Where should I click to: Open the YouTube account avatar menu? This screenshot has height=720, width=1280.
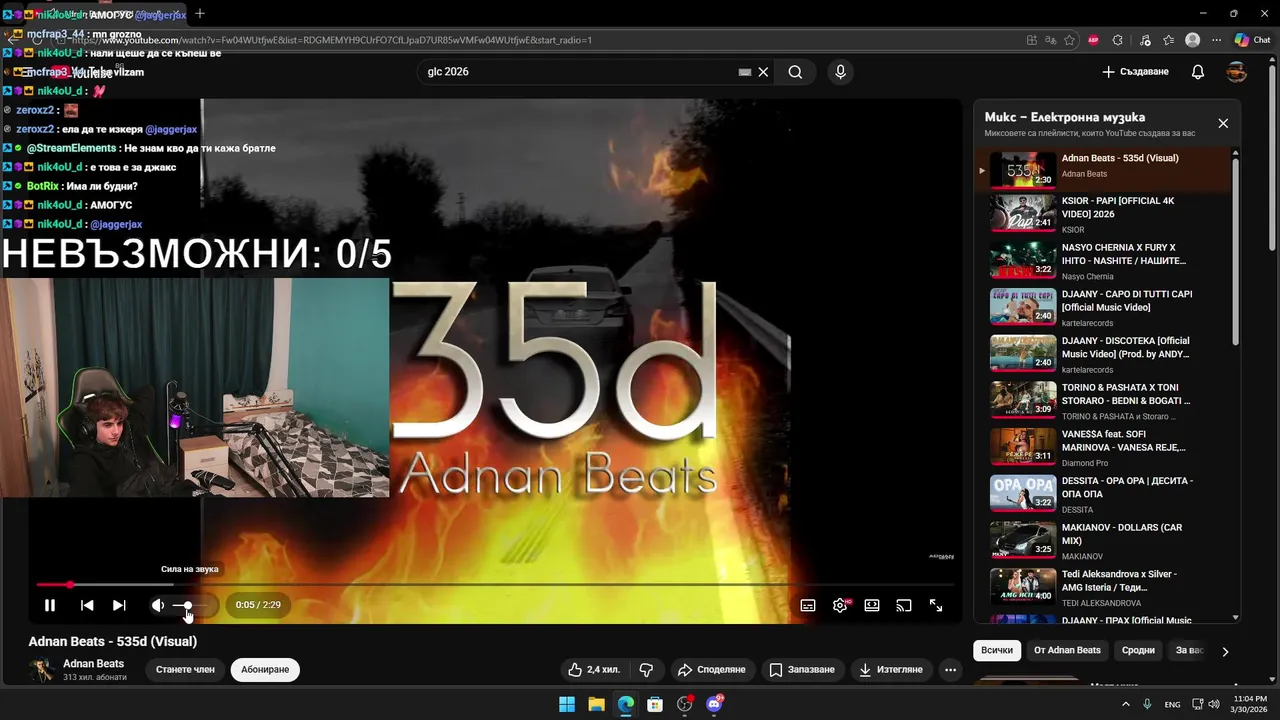click(x=1237, y=72)
